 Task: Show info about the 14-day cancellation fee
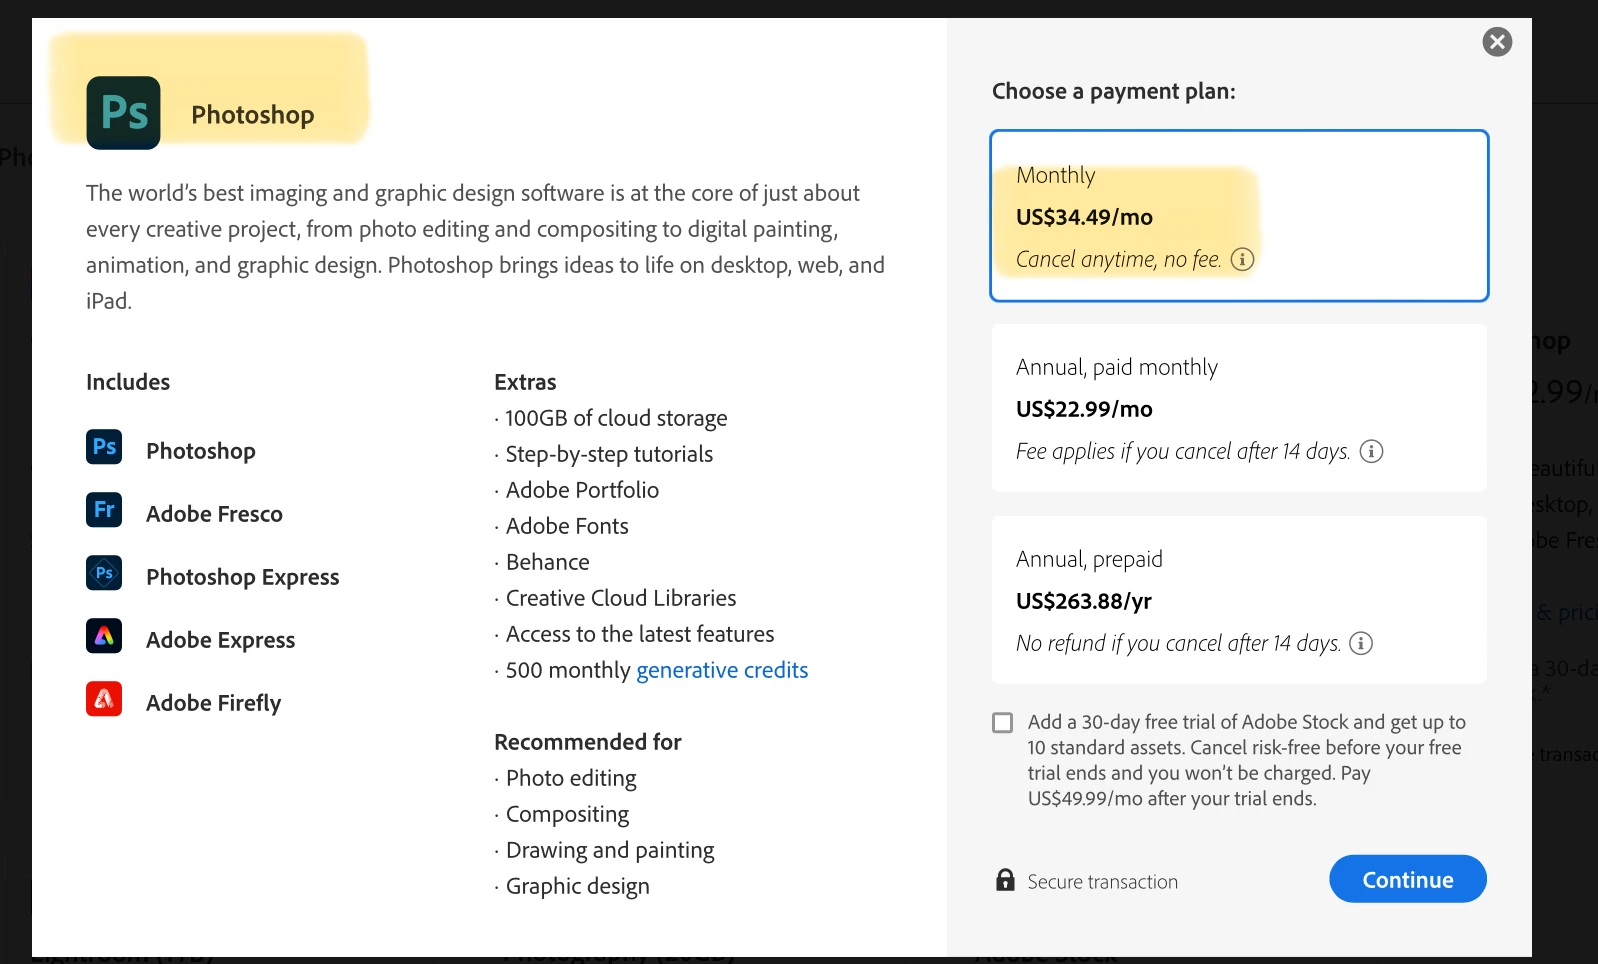click(1372, 452)
